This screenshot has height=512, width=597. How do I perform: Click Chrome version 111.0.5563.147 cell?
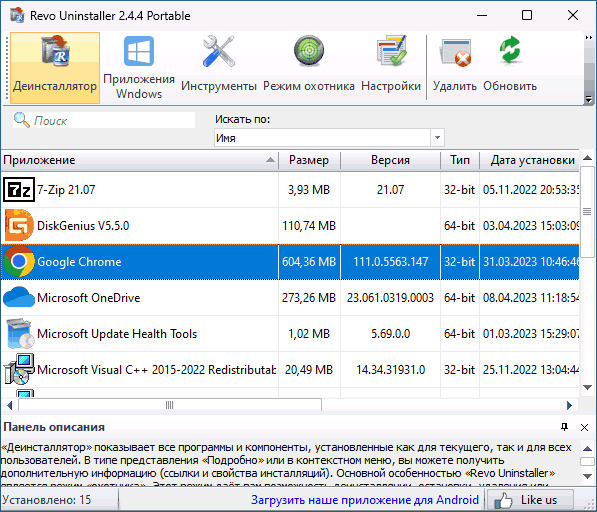coord(391,262)
